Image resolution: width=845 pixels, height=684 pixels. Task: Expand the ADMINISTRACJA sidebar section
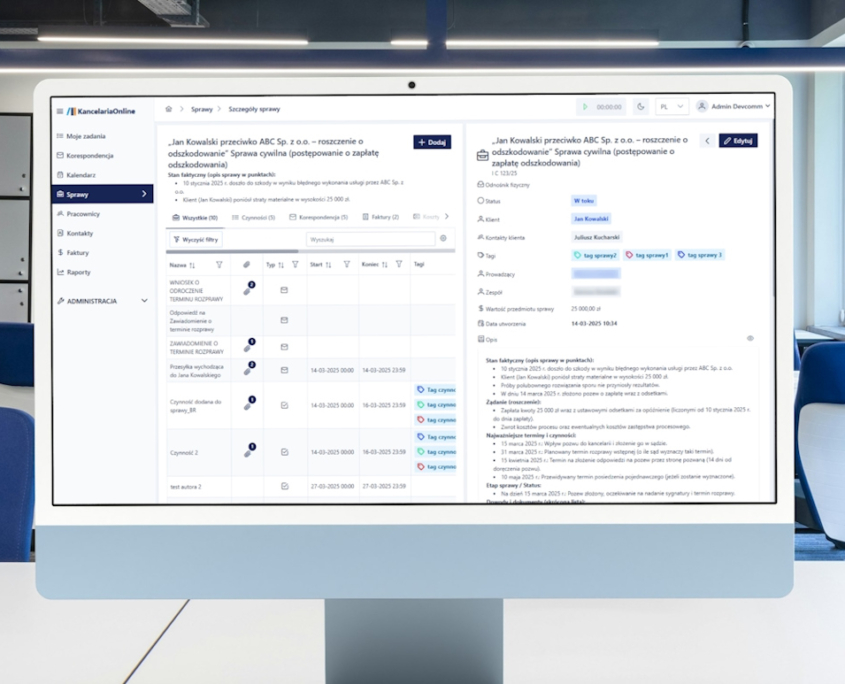(103, 301)
